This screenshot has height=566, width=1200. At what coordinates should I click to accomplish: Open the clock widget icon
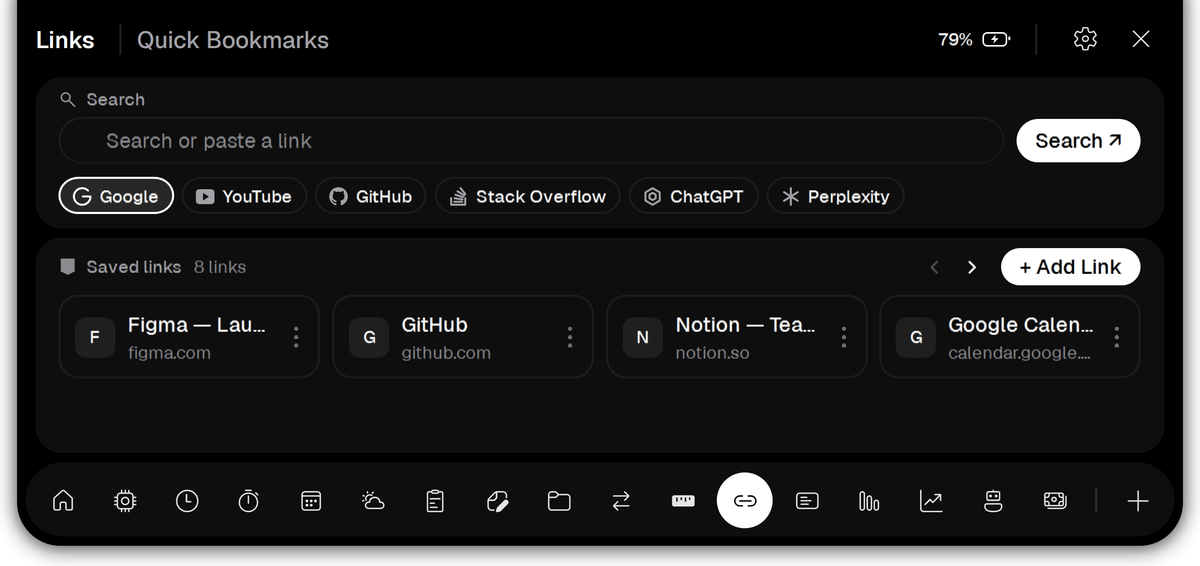click(x=187, y=501)
